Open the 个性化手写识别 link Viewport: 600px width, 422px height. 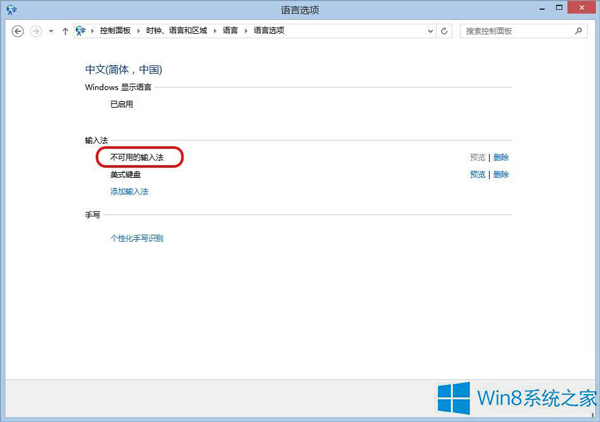137,238
